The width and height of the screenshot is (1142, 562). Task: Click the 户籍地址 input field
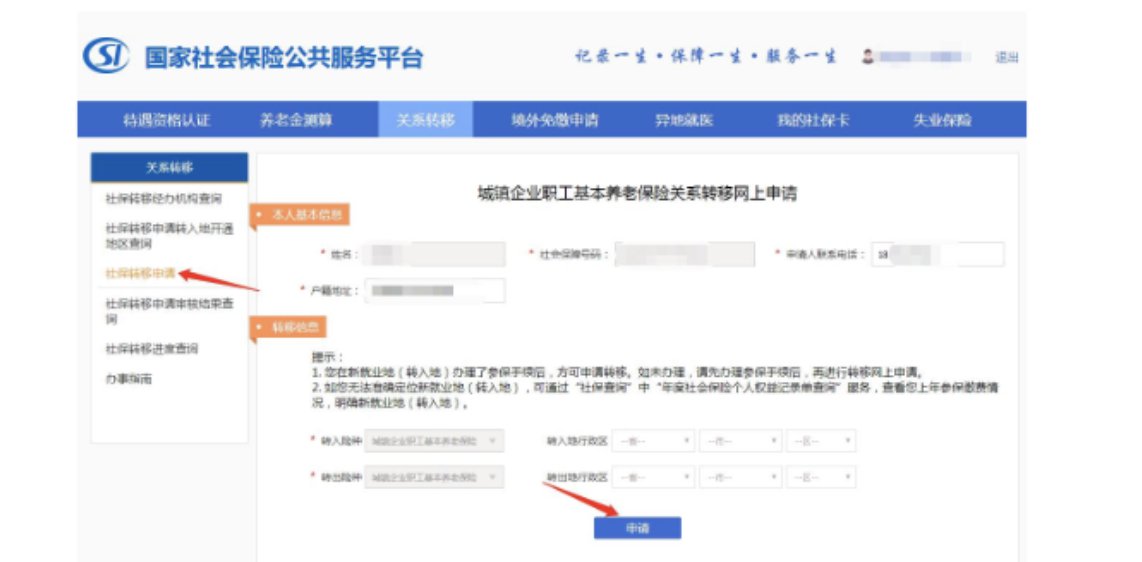[x=435, y=290]
